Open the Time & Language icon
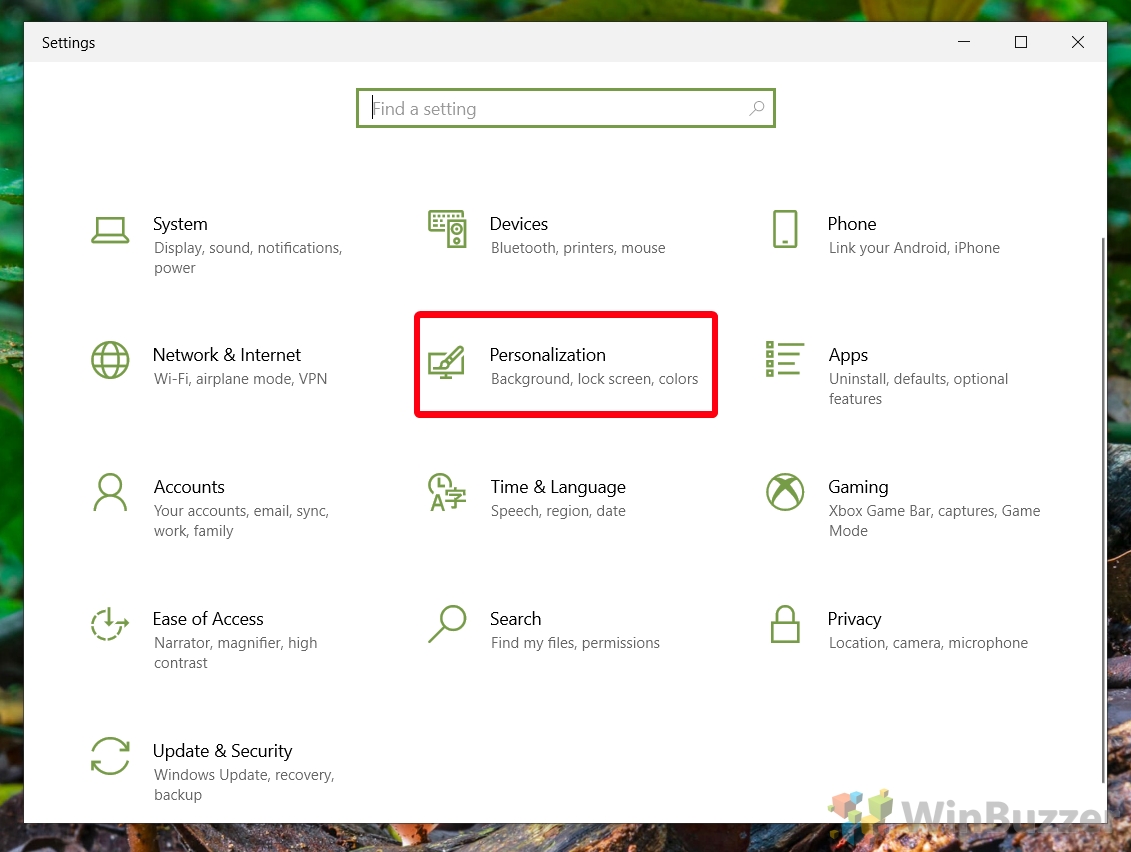Screen dimensions: 1131x852 click(446, 492)
